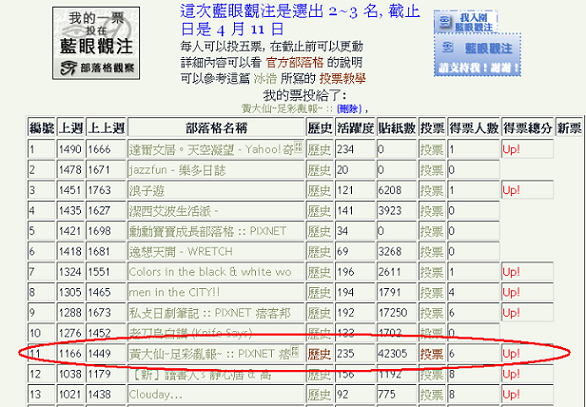Click the 藍眼觀注 請支持我 banner badge
Image resolution: width=586 pixels, height=407 pixels.
478,55
